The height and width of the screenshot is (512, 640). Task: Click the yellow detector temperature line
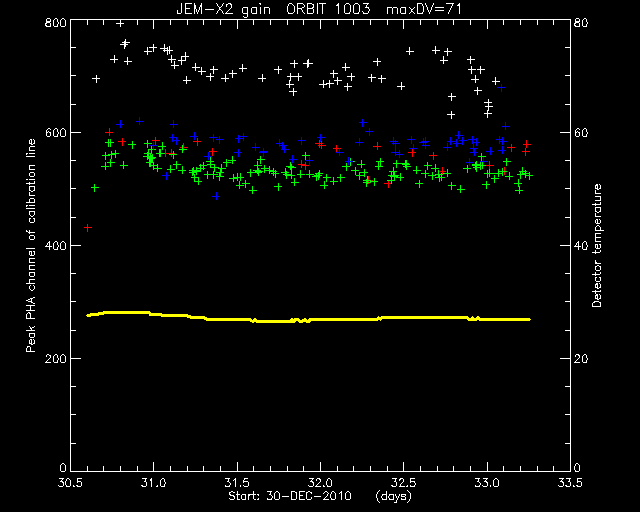pyautogui.click(x=309, y=317)
